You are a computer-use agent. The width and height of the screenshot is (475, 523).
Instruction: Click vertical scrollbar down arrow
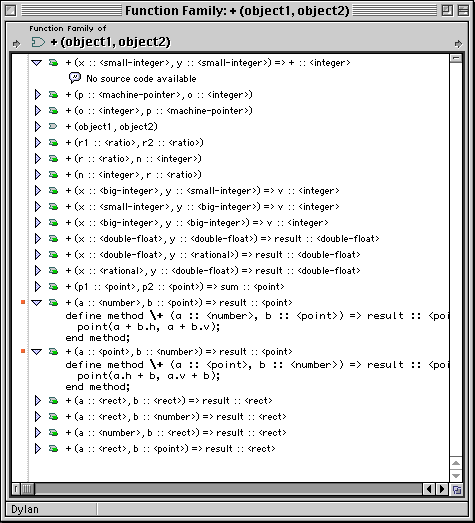pos(456,476)
